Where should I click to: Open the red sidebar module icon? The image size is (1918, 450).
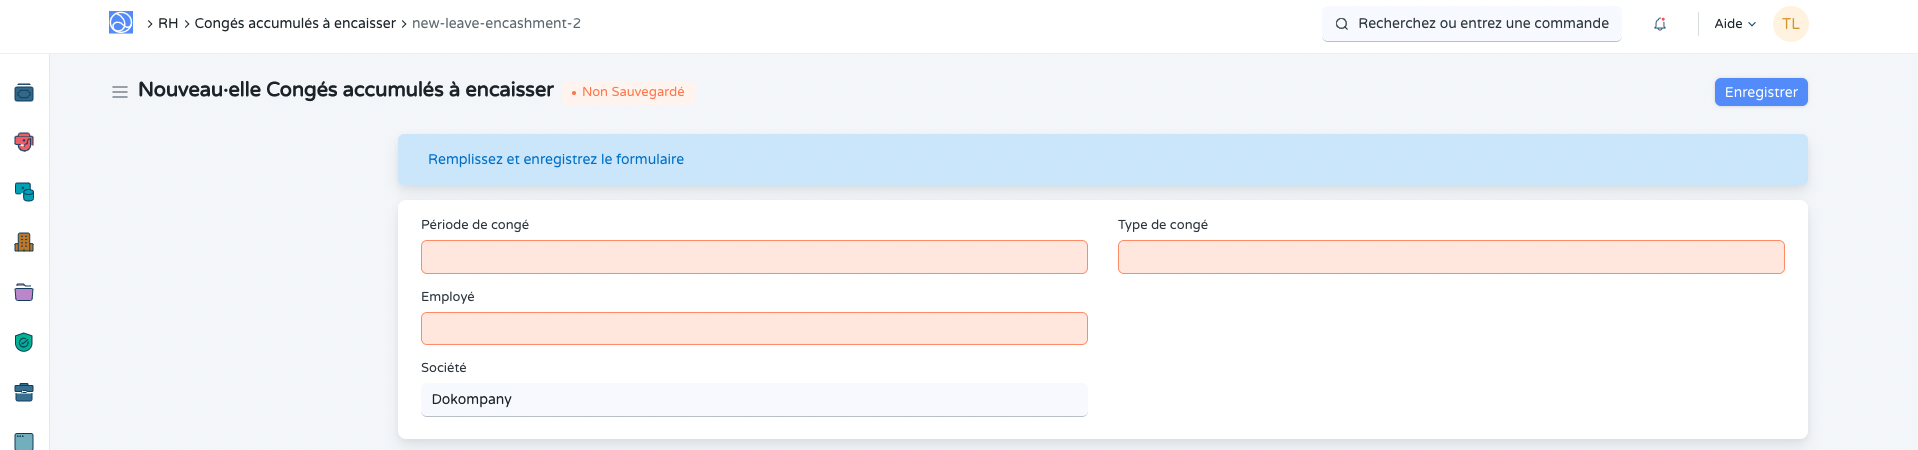(24, 142)
